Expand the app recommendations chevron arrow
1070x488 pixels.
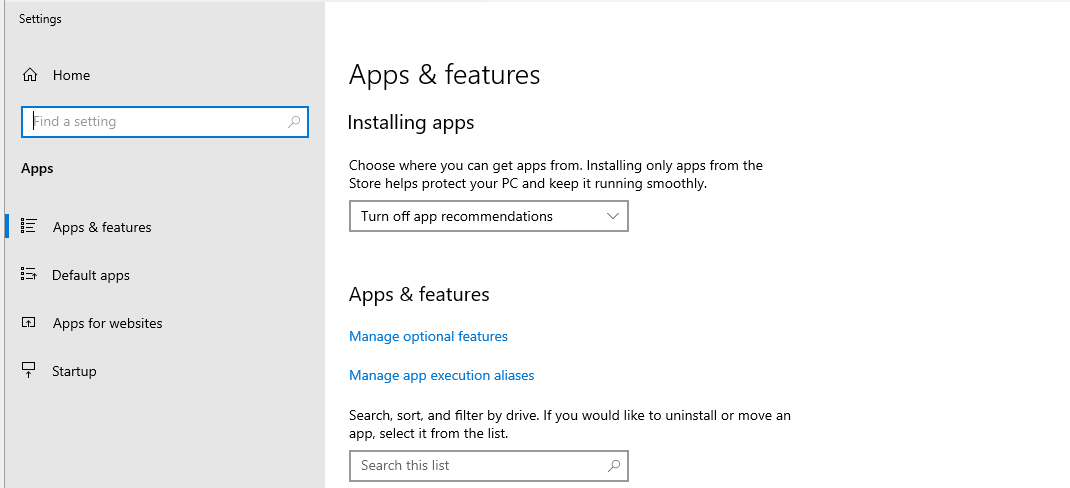[x=613, y=216]
